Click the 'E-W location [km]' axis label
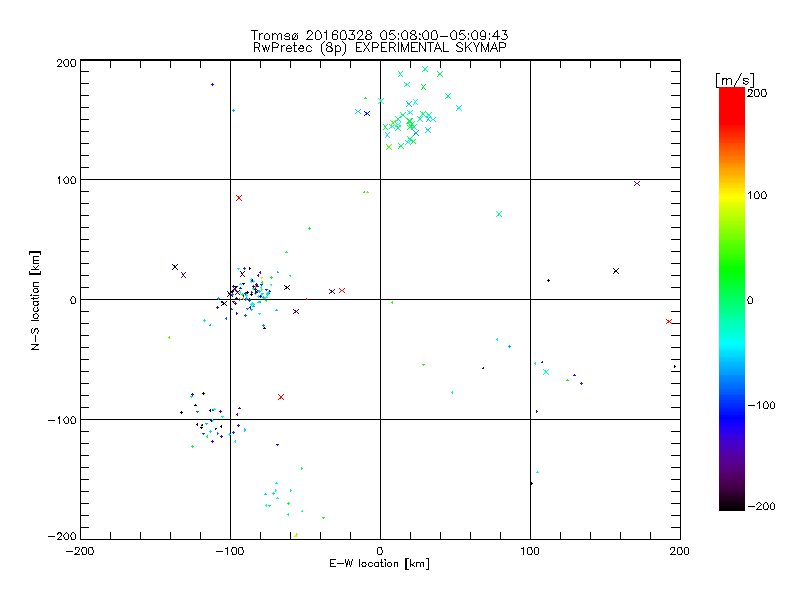The height and width of the screenshot is (600, 800). tap(379, 564)
